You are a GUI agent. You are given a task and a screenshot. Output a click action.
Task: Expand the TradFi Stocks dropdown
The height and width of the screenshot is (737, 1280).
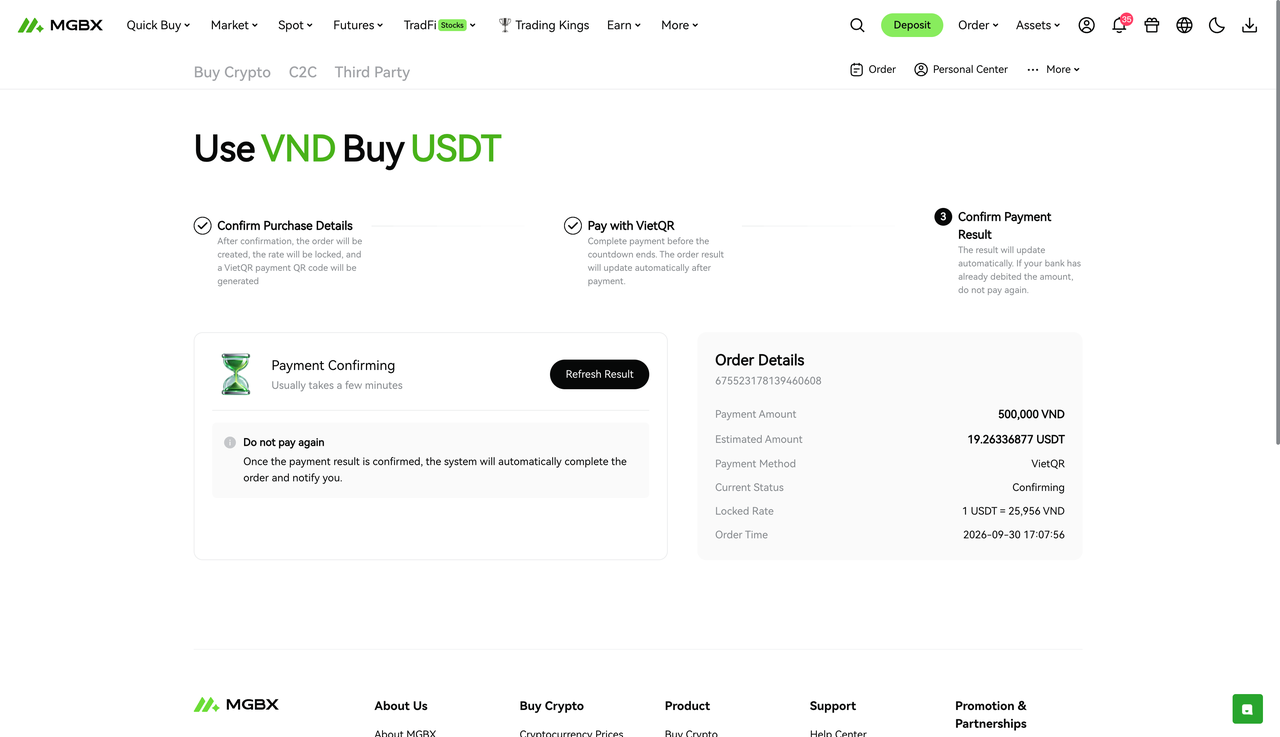click(440, 25)
